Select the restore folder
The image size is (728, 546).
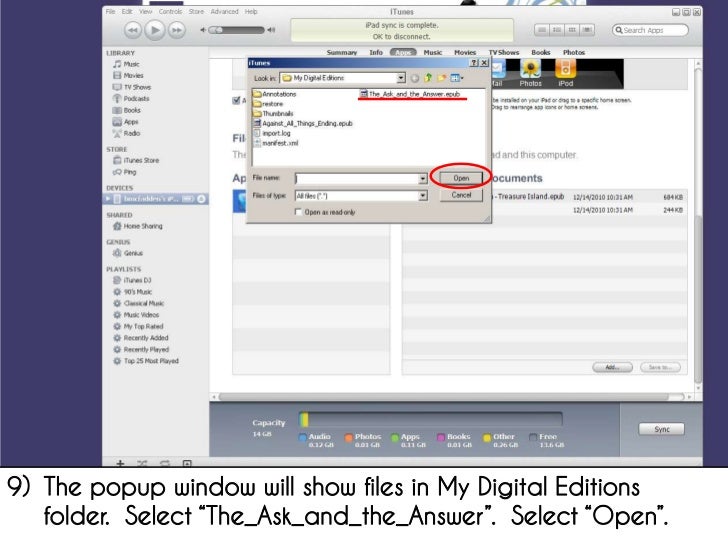point(268,104)
